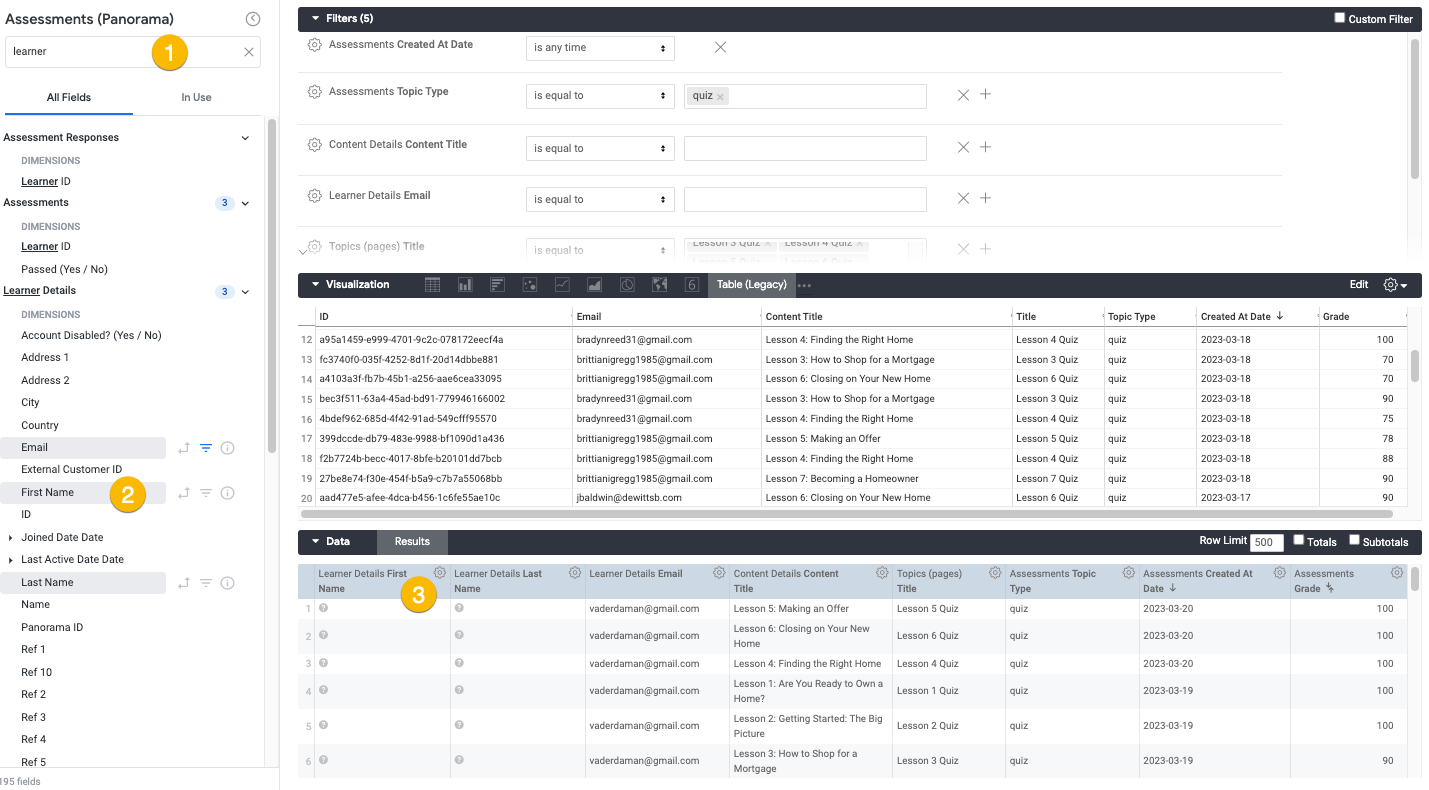The height and width of the screenshot is (790, 1429).
Task: Click the filter icon beside Email field
Action: point(206,448)
